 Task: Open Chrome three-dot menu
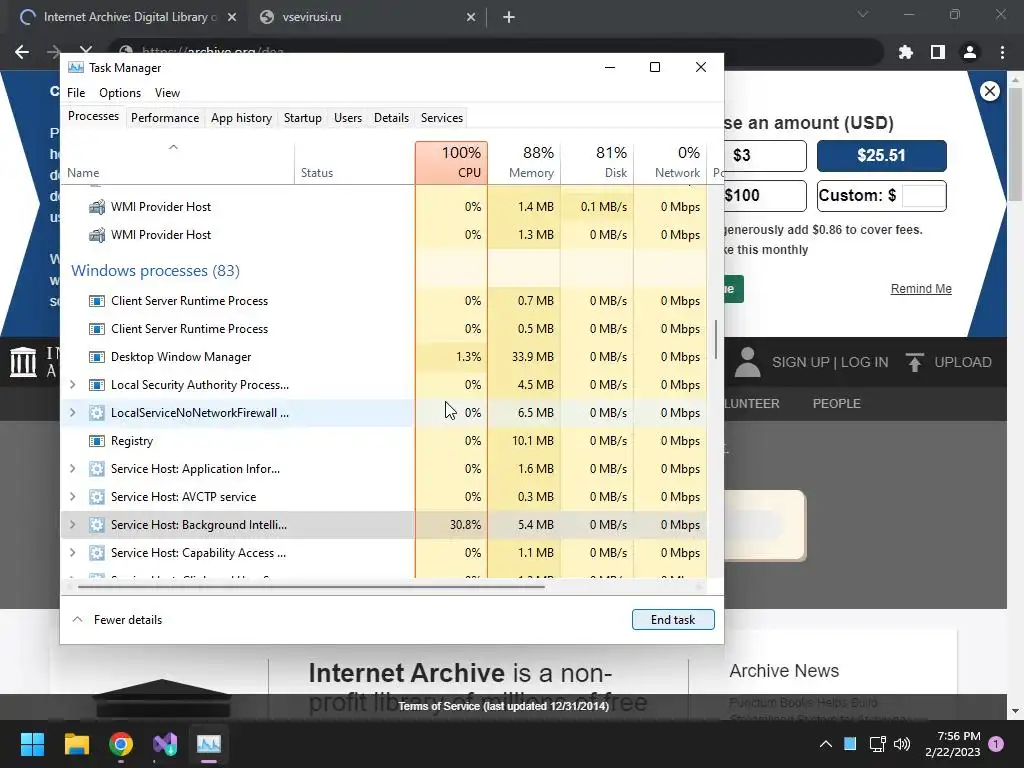coord(1002,52)
